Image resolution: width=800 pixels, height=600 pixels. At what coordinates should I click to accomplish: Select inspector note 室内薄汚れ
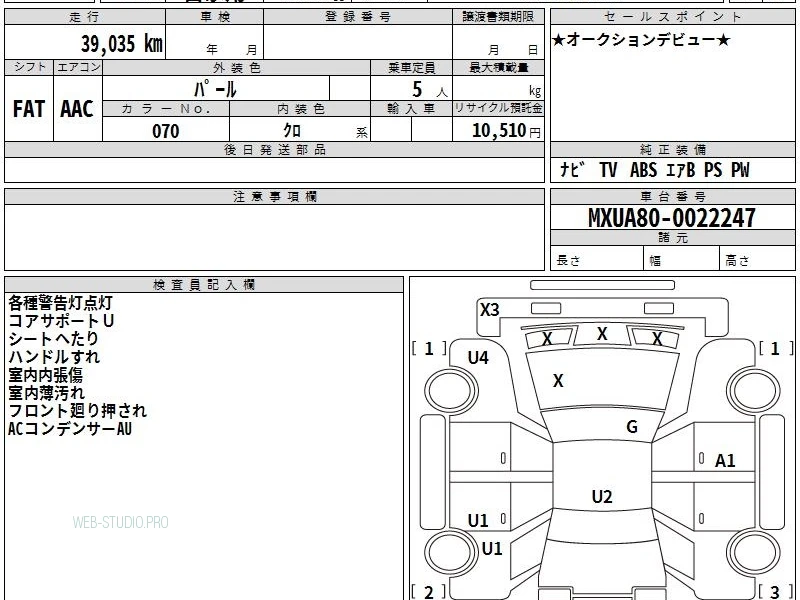[46, 393]
